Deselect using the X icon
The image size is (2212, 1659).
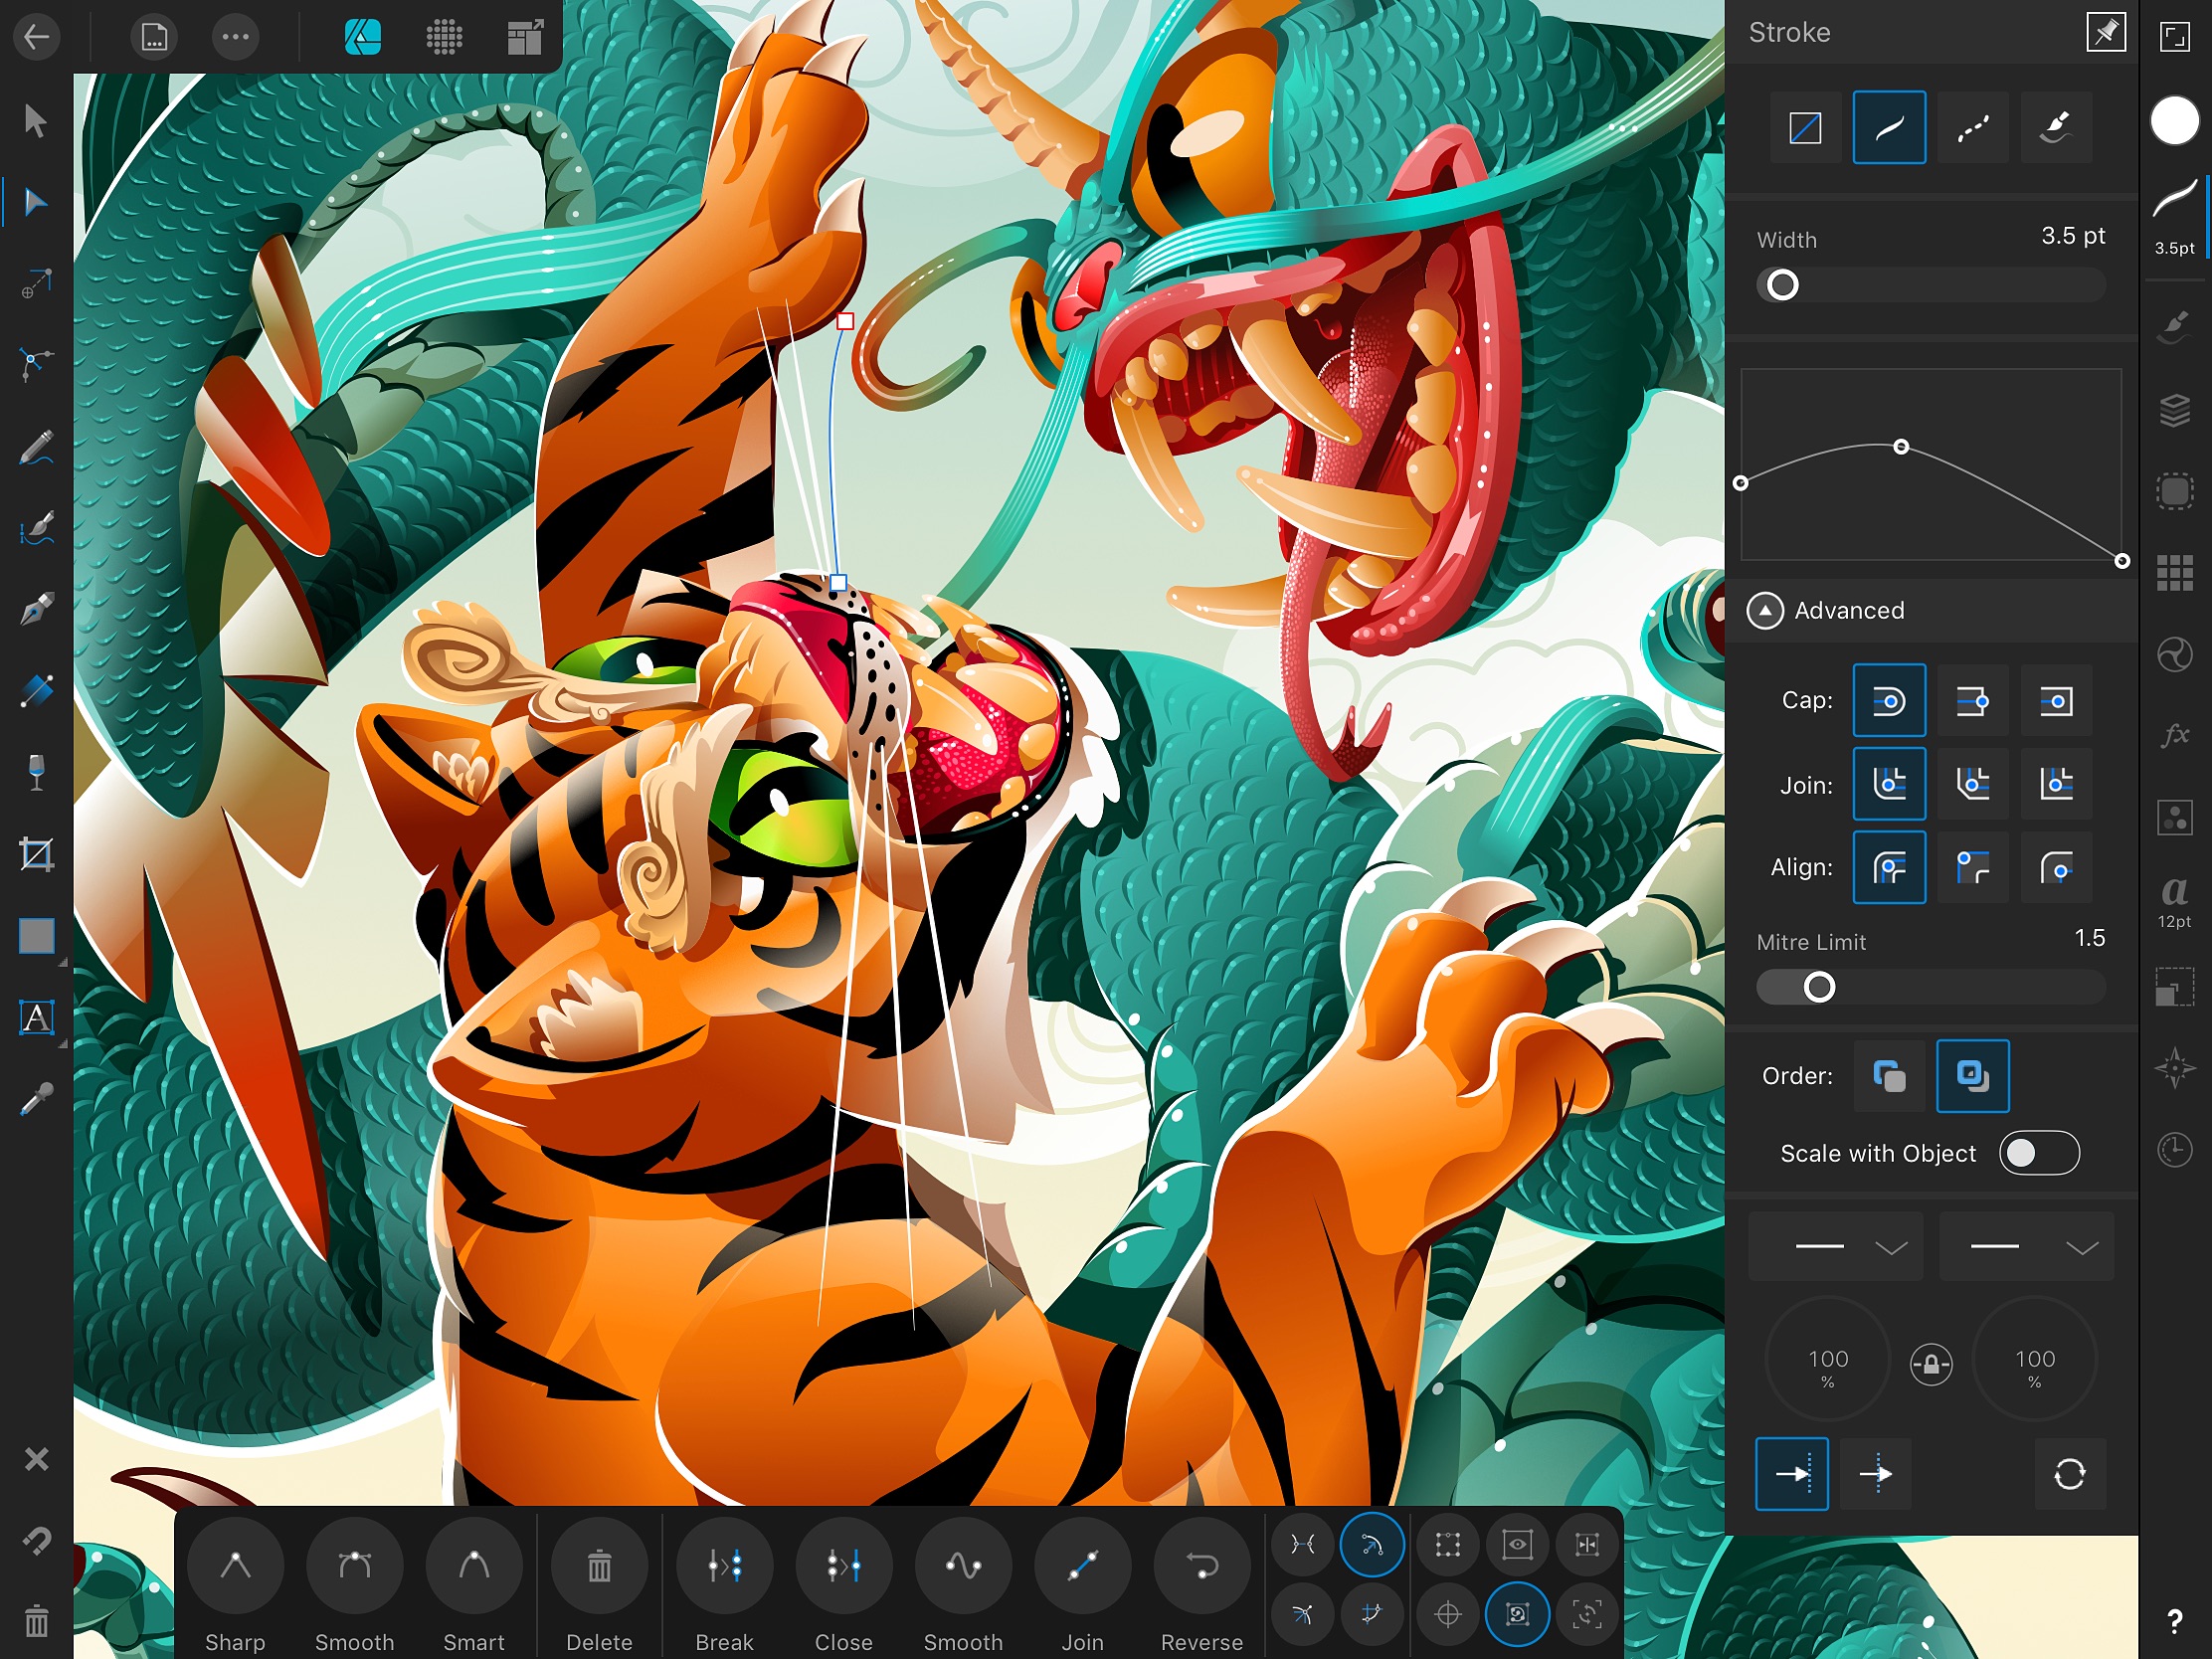click(36, 1460)
